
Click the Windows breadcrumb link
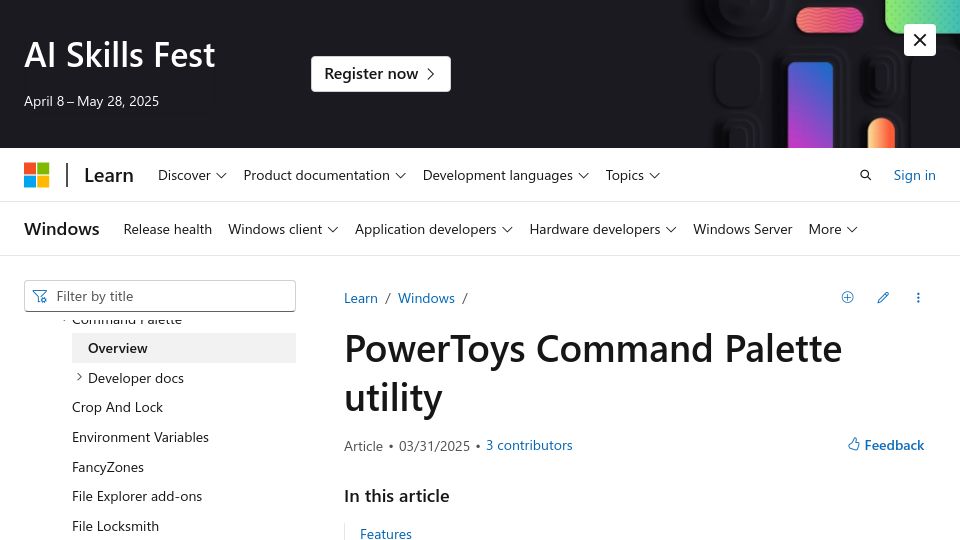point(426,298)
